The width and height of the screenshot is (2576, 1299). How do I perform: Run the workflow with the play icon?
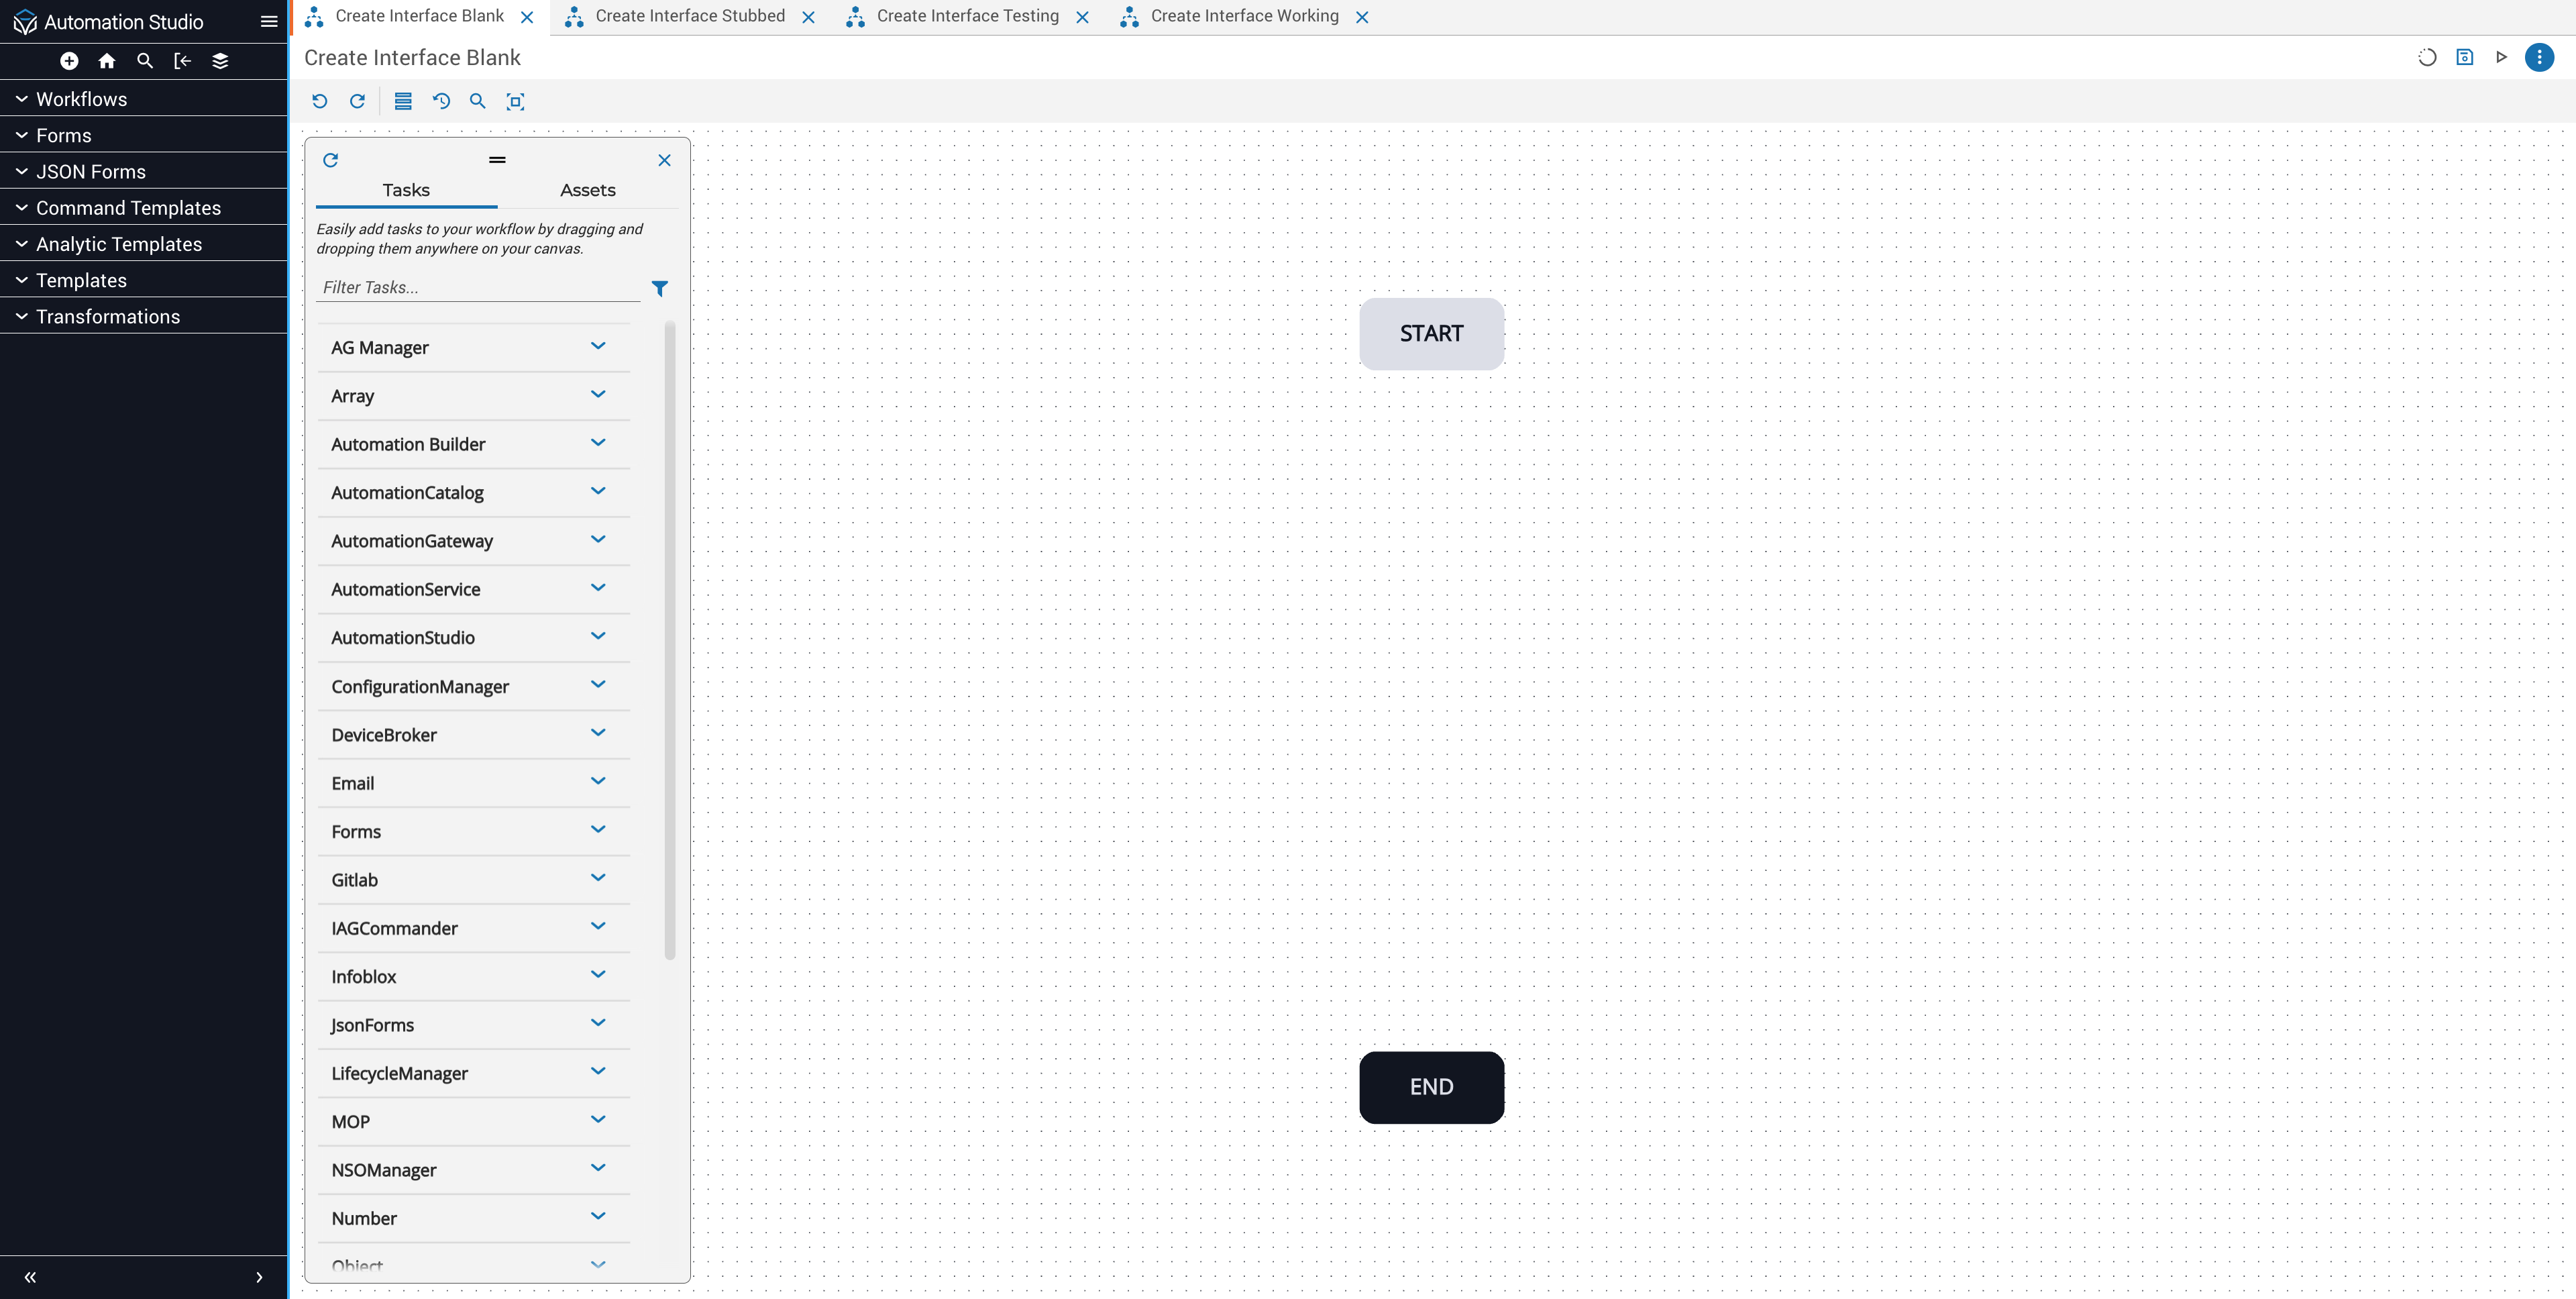click(2502, 57)
